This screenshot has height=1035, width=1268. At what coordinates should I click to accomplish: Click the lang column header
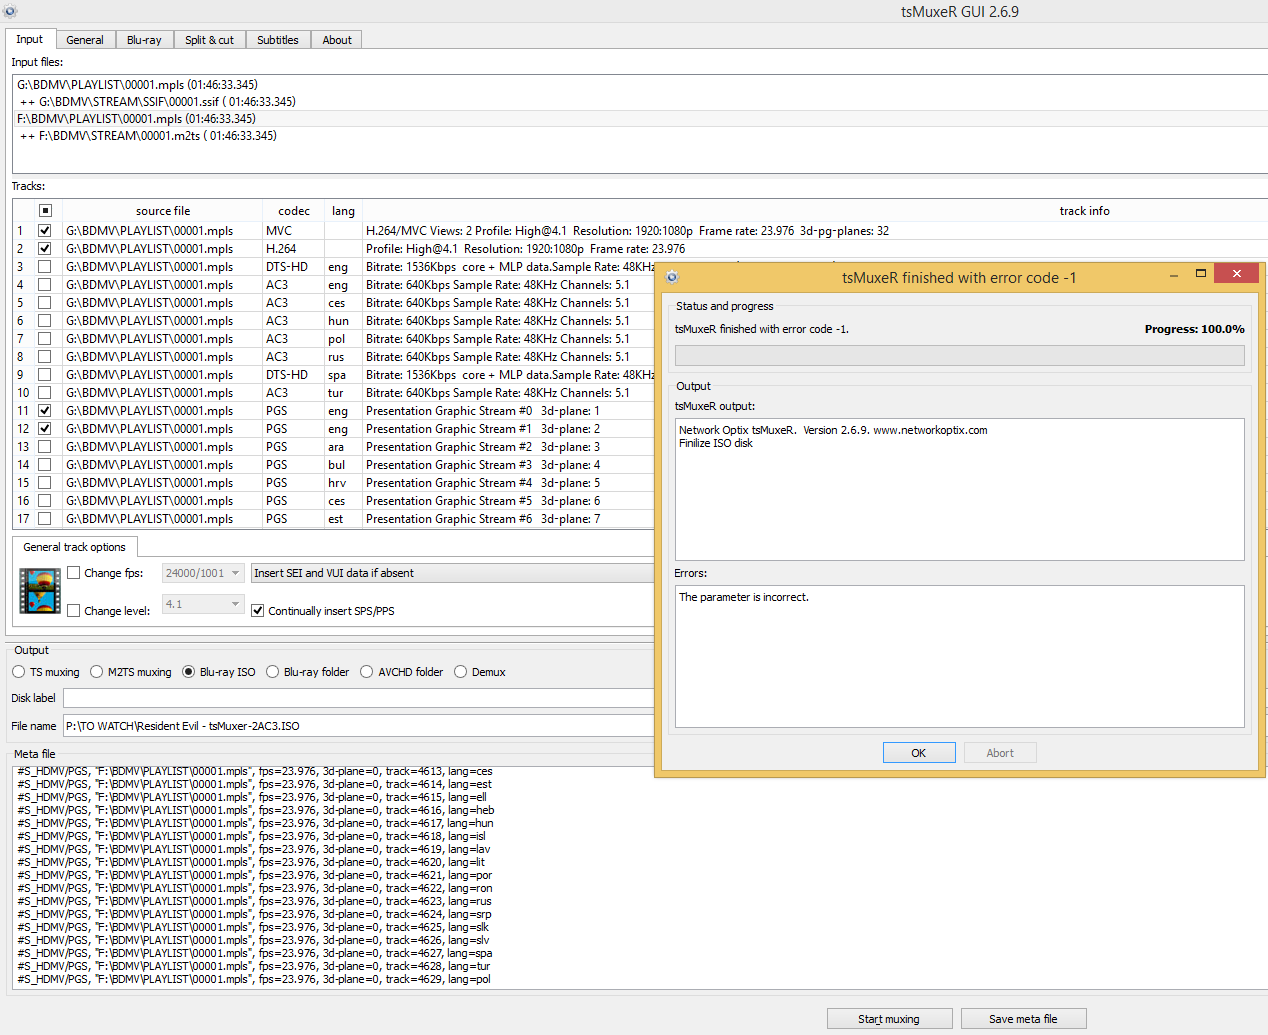point(343,211)
